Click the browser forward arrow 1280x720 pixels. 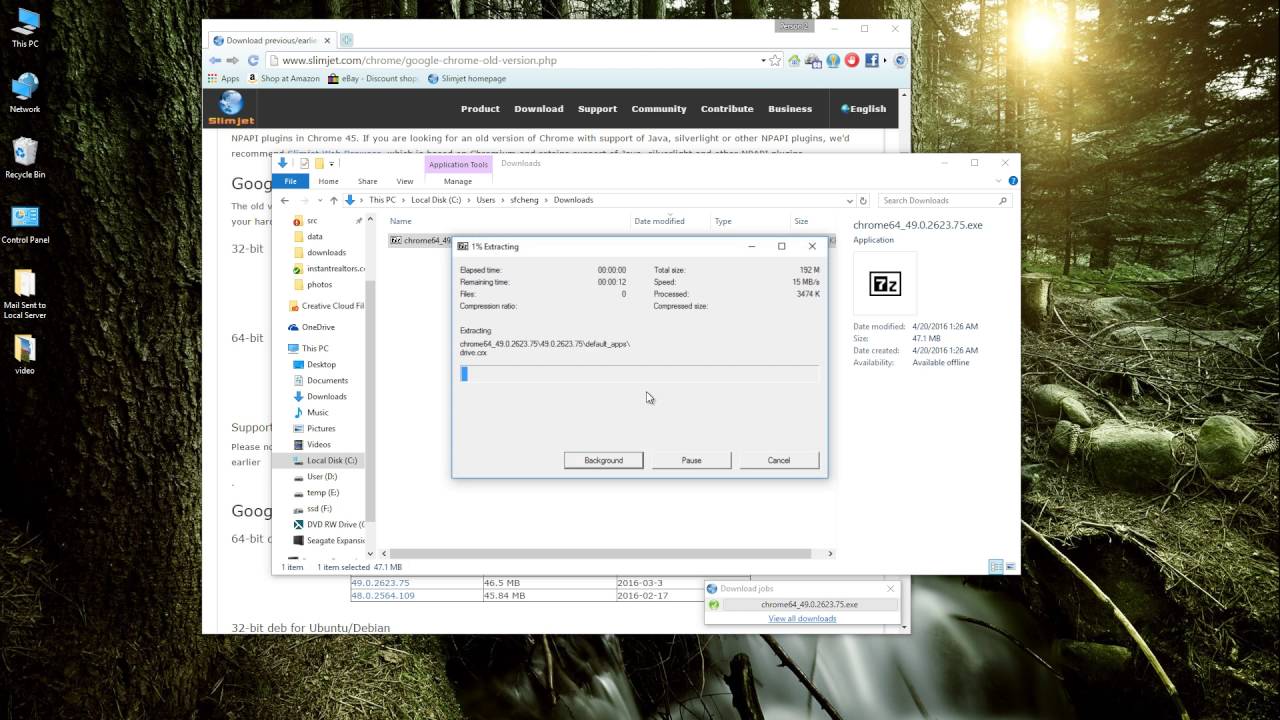coord(233,60)
